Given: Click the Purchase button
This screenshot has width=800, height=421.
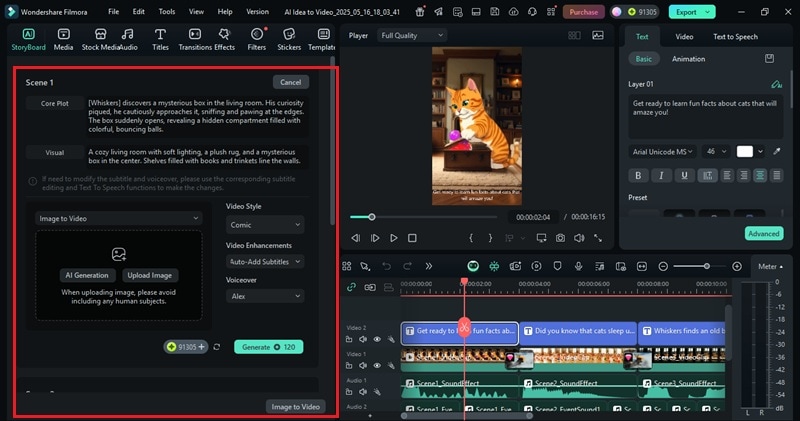Looking at the screenshot, I should (583, 12).
